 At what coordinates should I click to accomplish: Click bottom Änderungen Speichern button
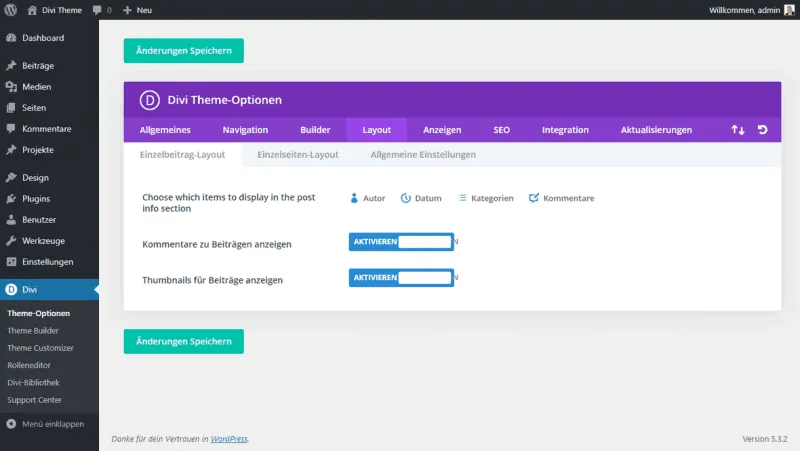184,341
